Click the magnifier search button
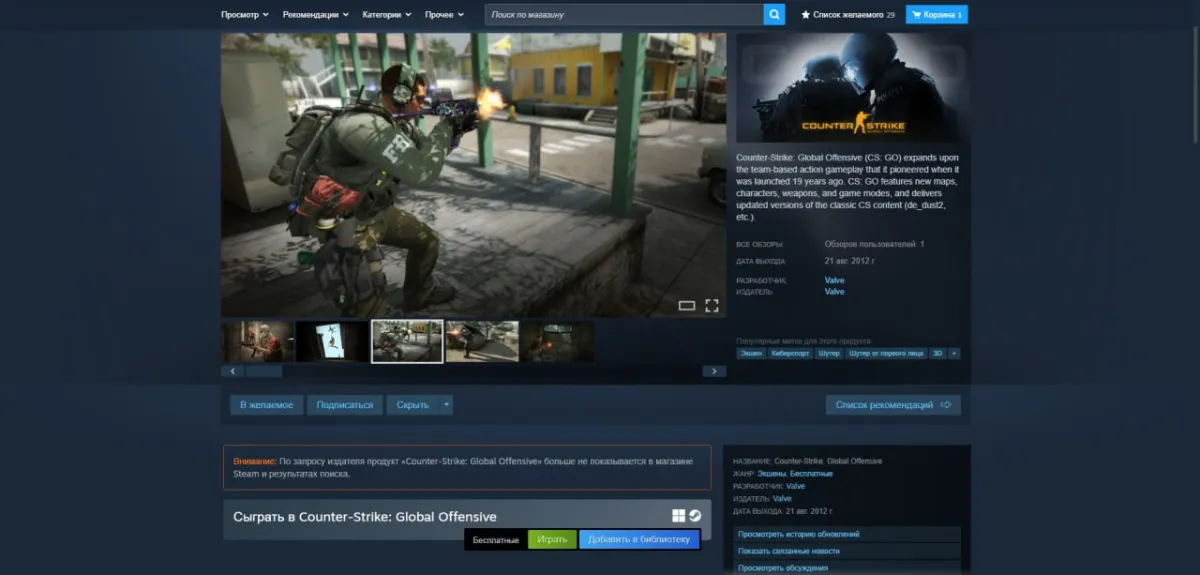The image size is (1200, 575). [x=774, y=15]
